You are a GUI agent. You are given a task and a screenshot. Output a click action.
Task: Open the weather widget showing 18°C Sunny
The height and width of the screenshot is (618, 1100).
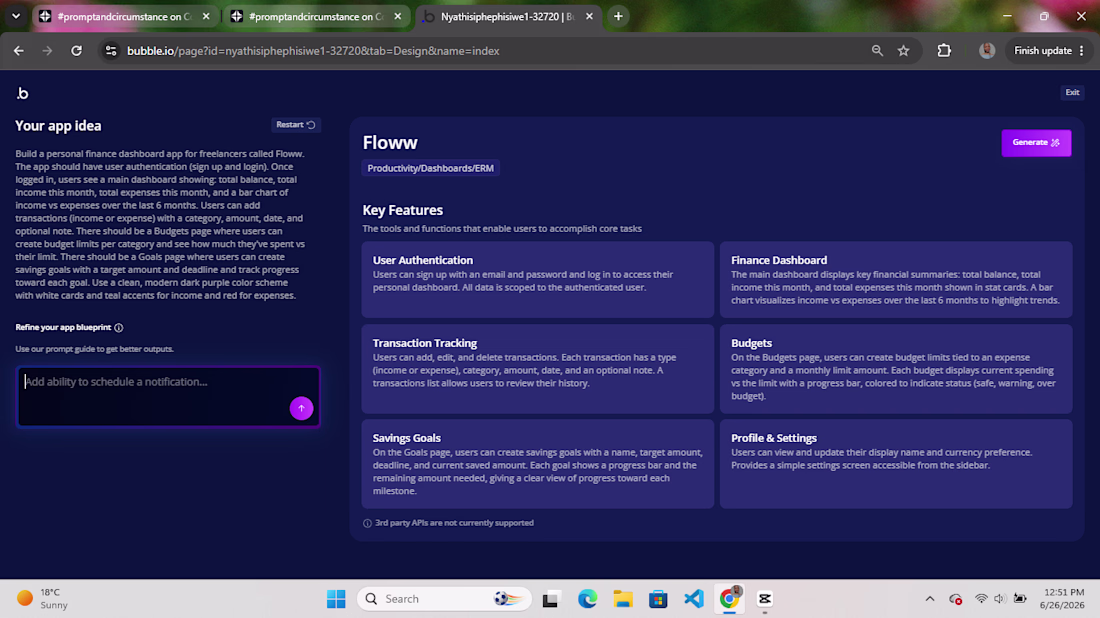coord(43,599)
